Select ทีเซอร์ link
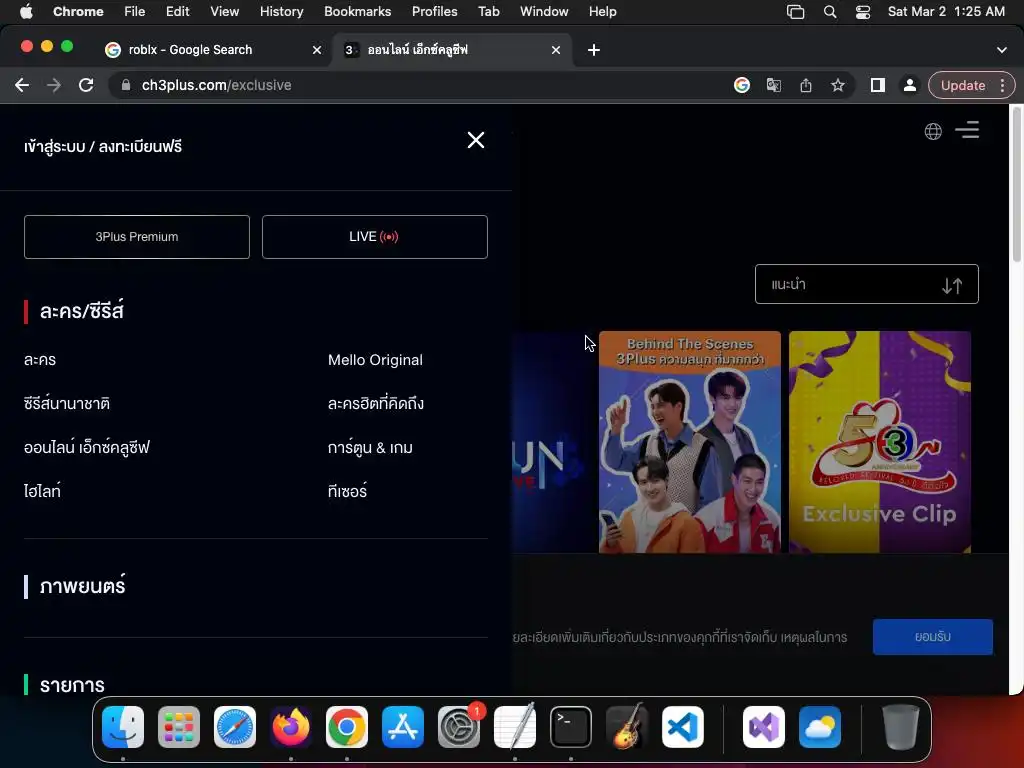 coord(347,491)
